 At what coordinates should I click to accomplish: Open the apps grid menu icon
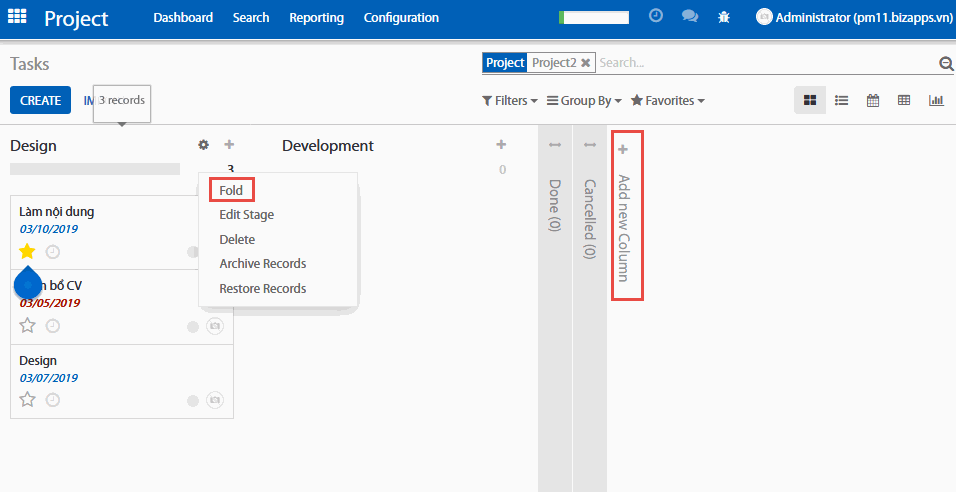point(19,17)
